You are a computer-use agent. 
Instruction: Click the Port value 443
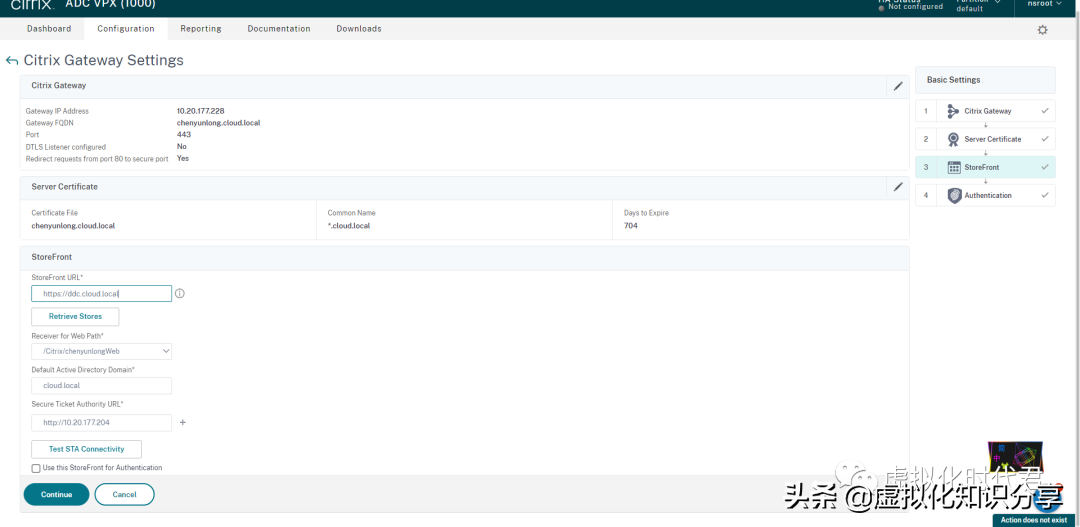[184, 134]
